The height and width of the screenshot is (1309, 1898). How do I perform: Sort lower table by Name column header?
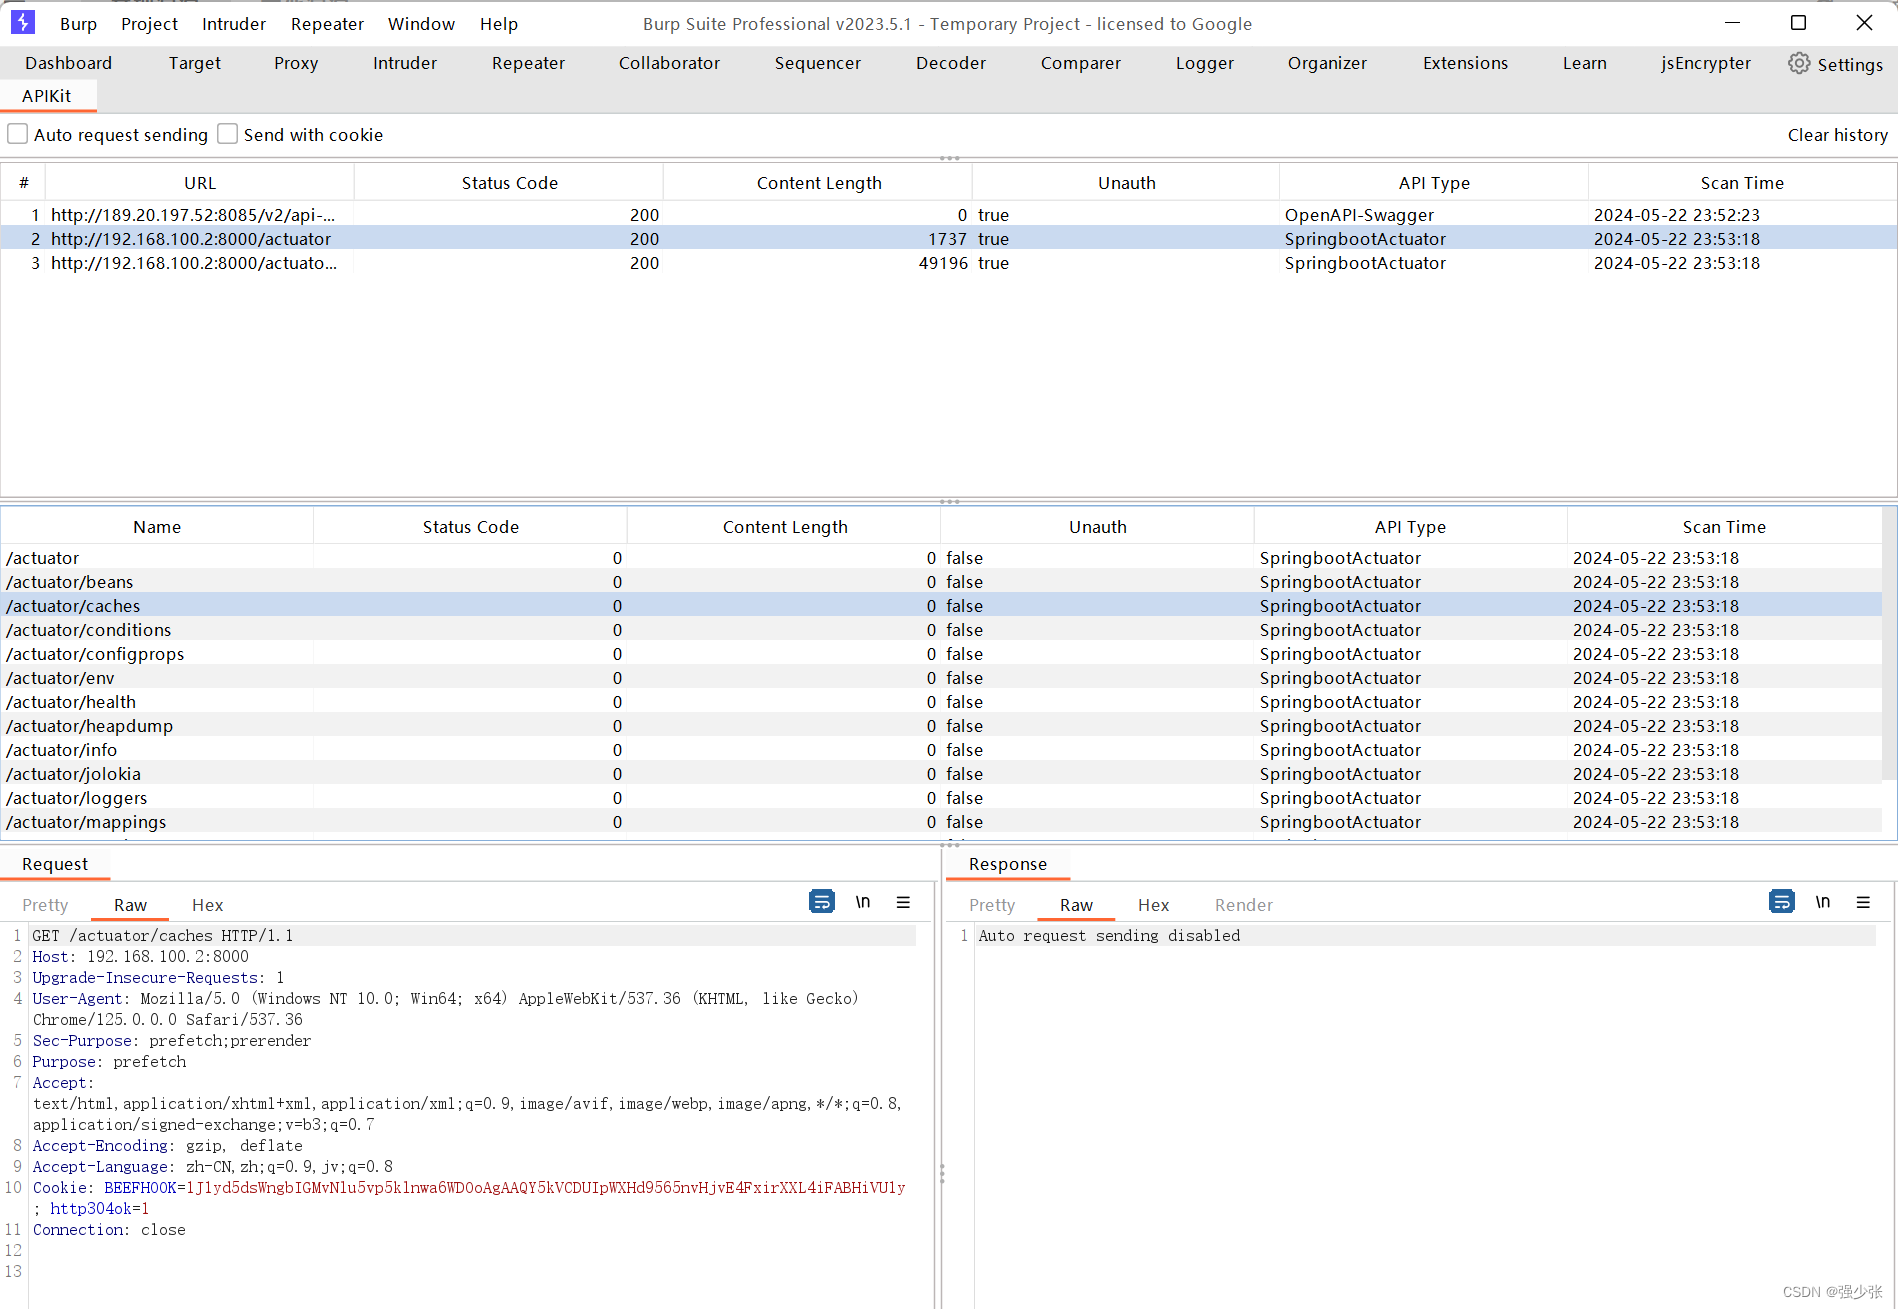[x=157, y=527]
